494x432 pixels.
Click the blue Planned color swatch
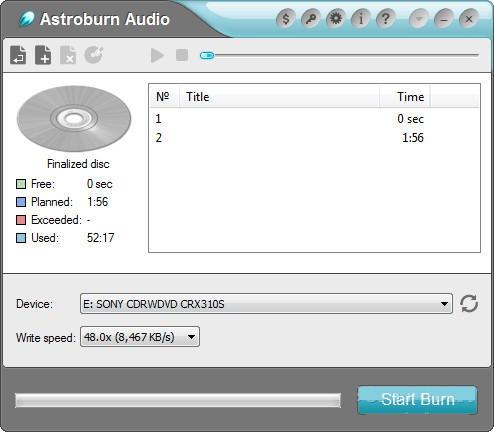[21, 202]
